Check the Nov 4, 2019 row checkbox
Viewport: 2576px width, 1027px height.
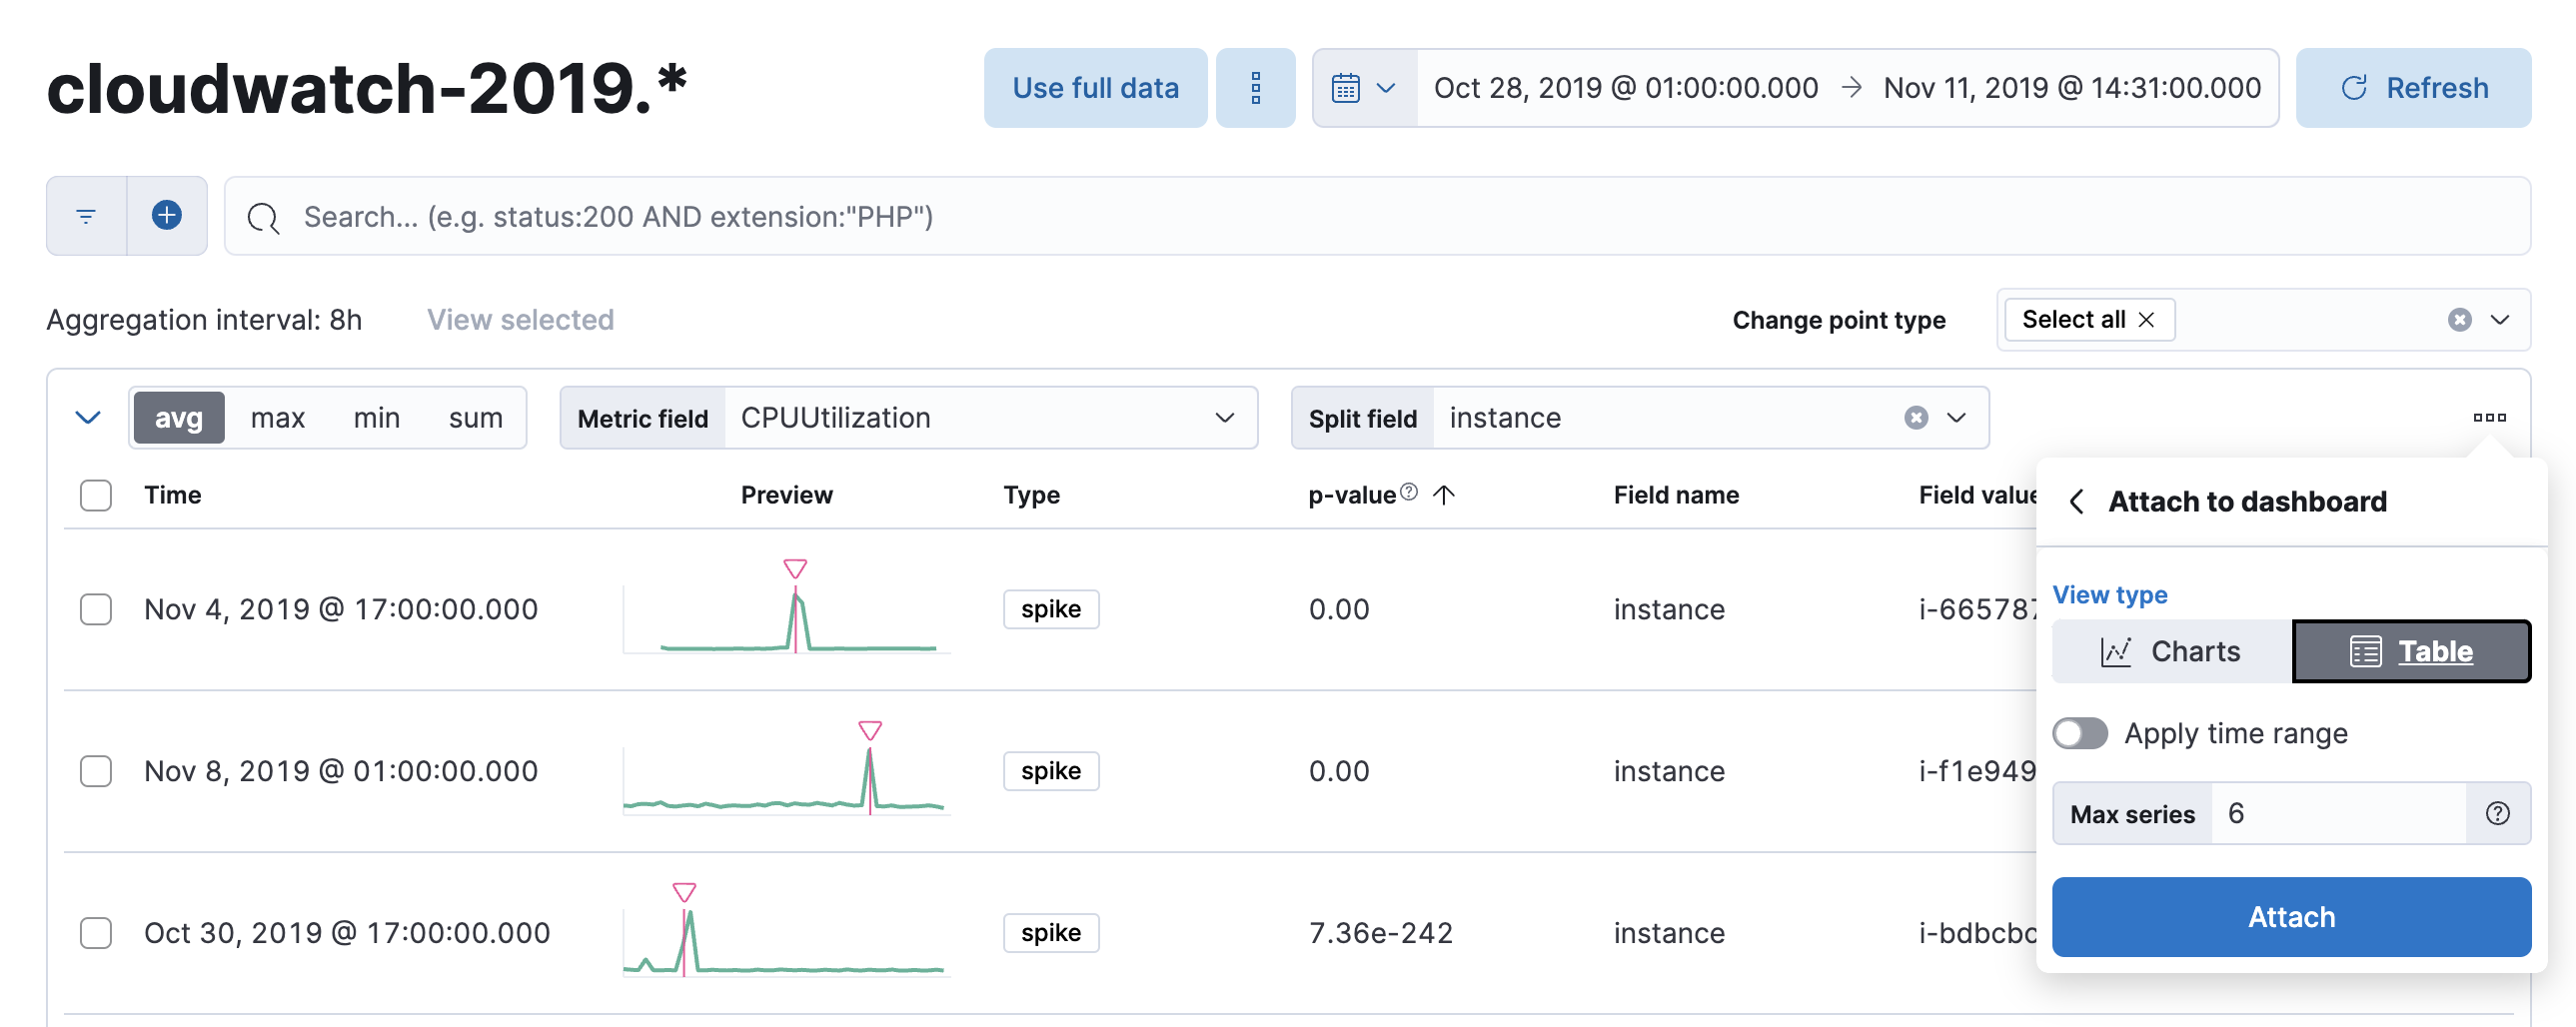(x=96, y=609)
